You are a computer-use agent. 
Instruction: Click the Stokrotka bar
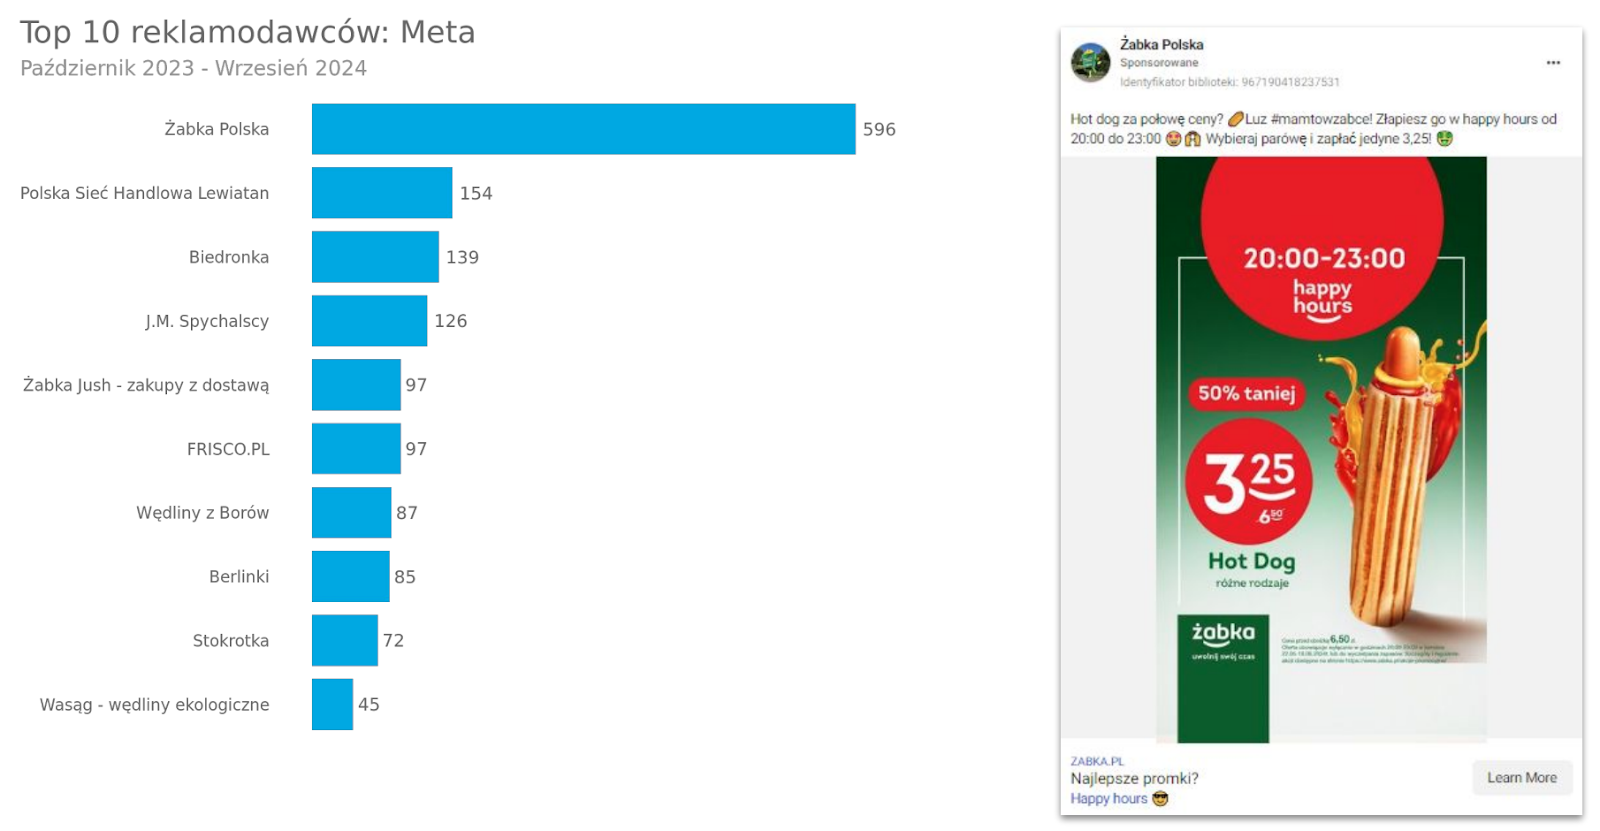point(344,641)
